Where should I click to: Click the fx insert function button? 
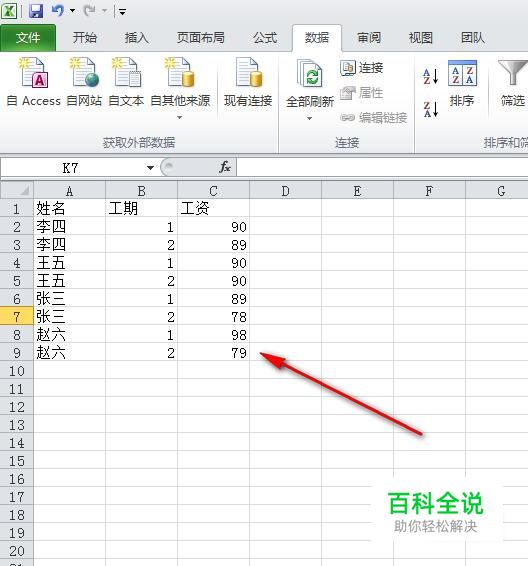[x=225, y=167]
